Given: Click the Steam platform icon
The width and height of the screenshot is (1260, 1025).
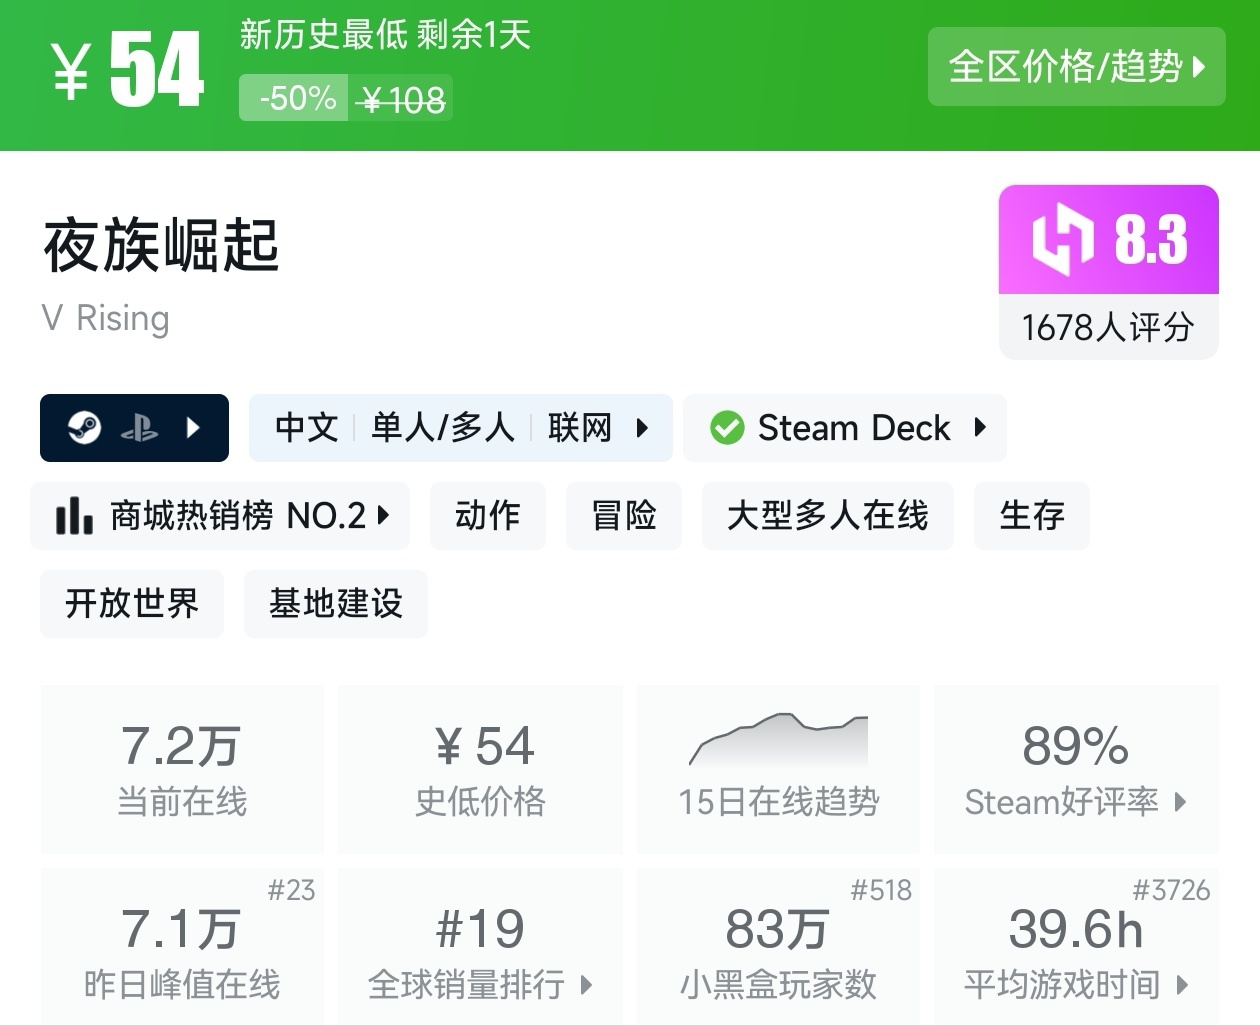Looking at the screenshot, I should [85, 428].
